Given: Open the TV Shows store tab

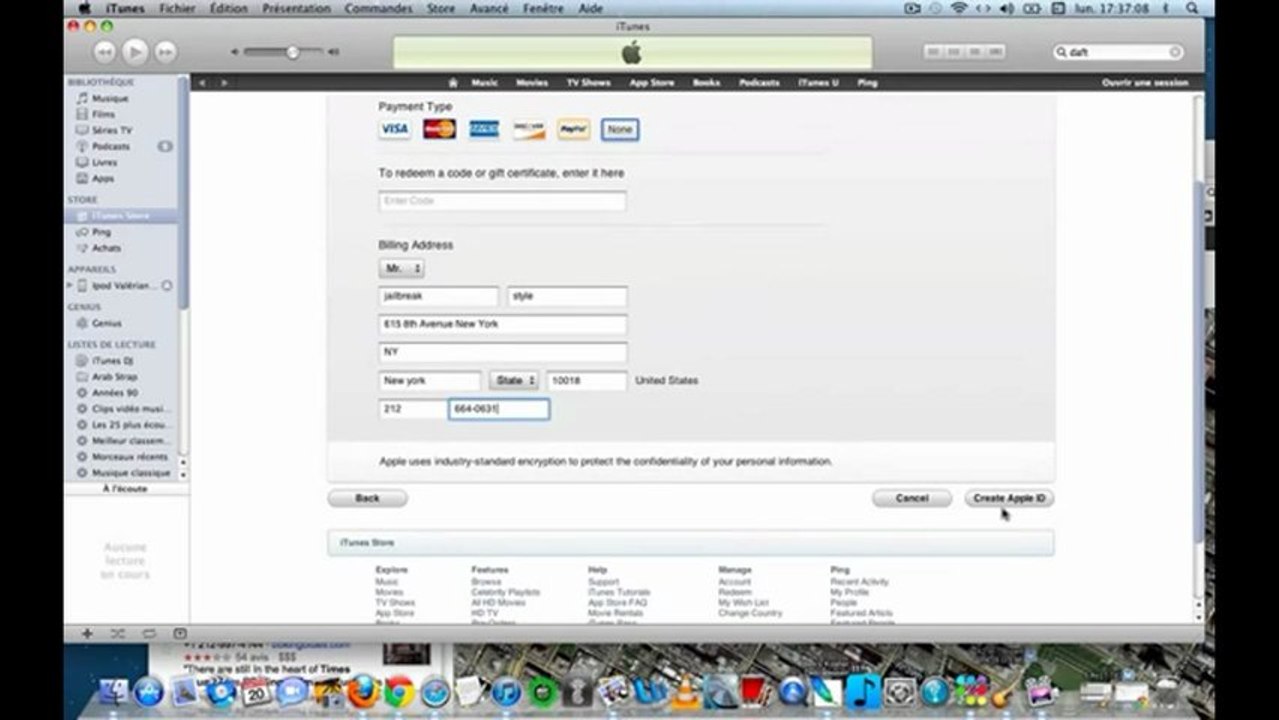Looking at the screenshot, I should point(588,83).
